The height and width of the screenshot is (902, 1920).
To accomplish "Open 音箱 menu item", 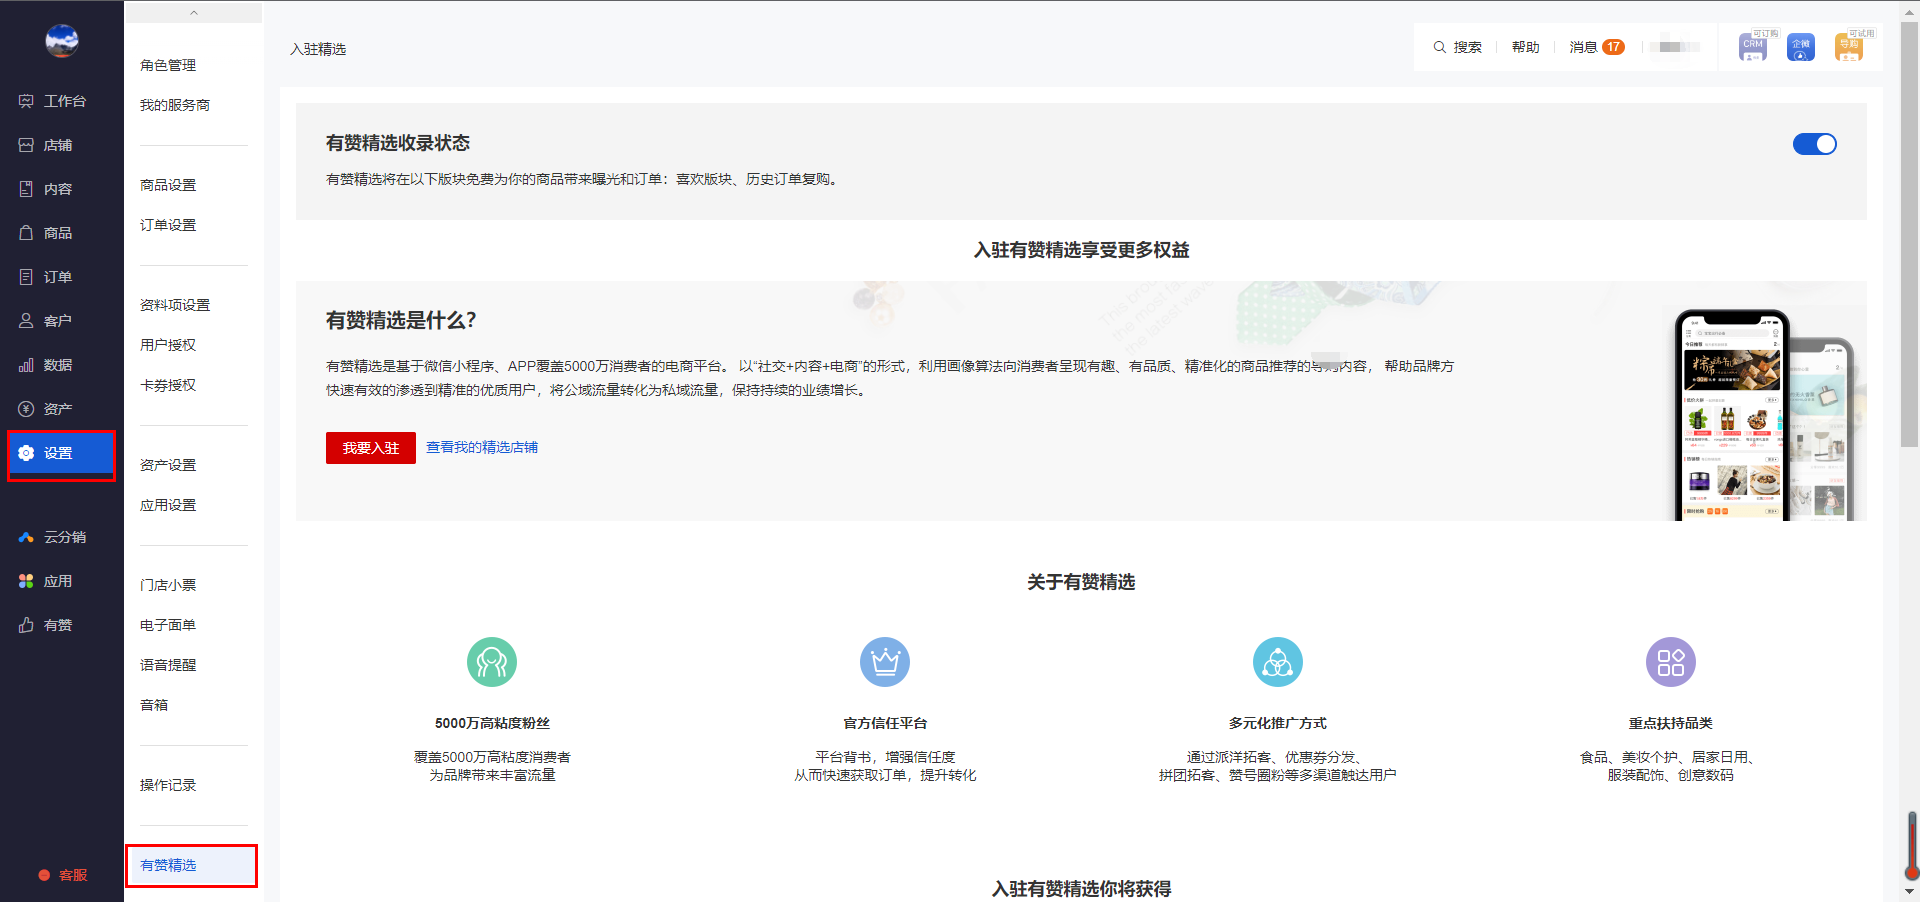I will click(154, 705).
